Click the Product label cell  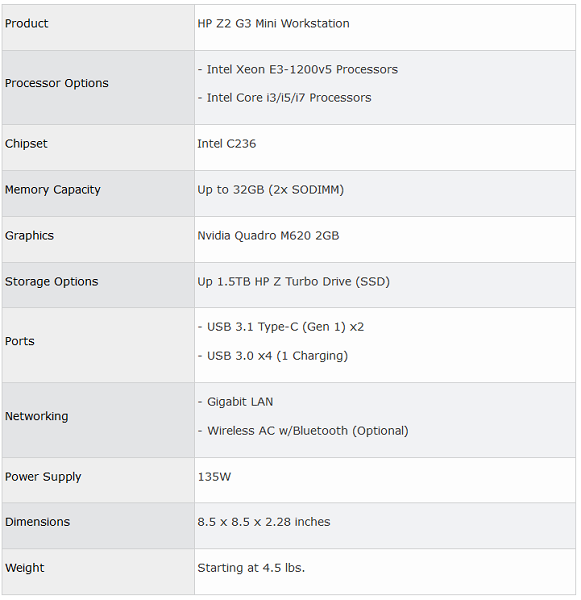point(98,27)
